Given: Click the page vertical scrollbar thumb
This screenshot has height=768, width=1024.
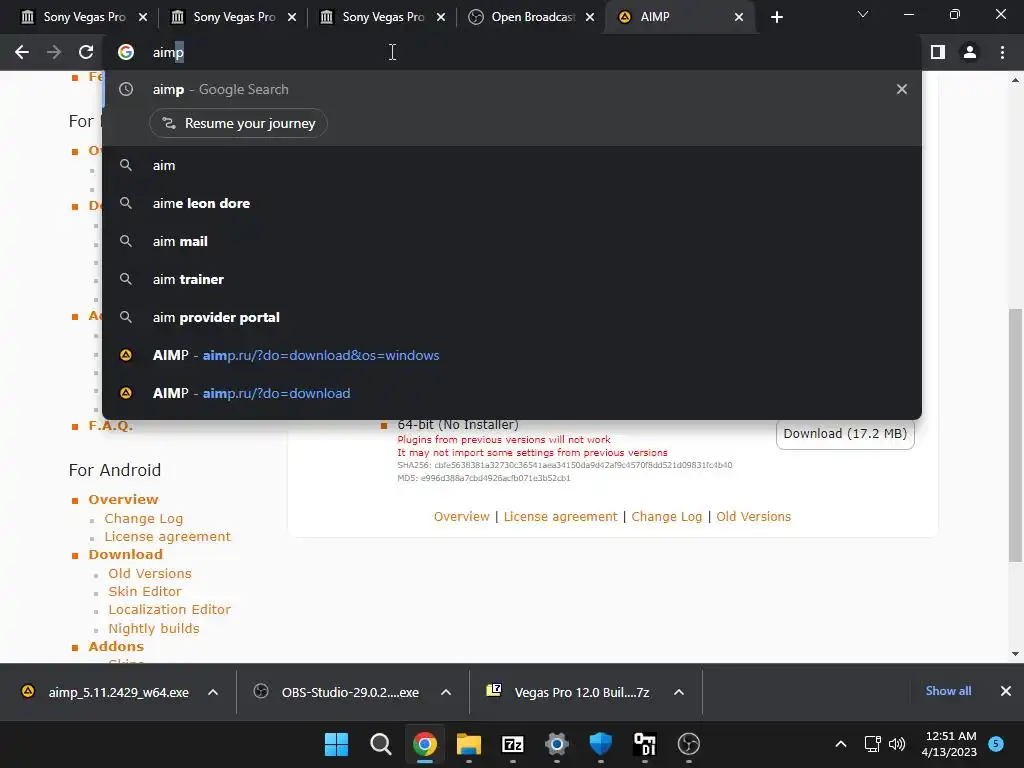Looking at the screenshot, I should [x=1015, y=435].
